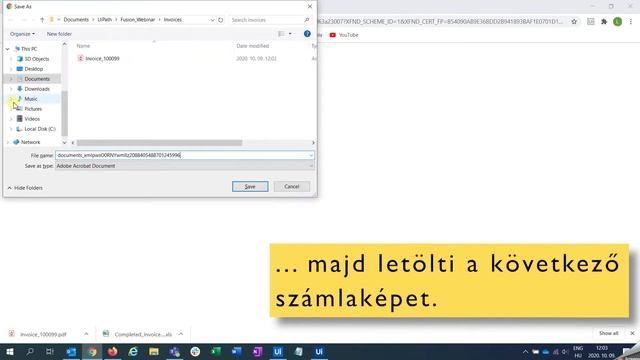Viewport: 640px width, 360px height.
Task: Open the address bar previous locations dropdown
Action: click(212, 20)
